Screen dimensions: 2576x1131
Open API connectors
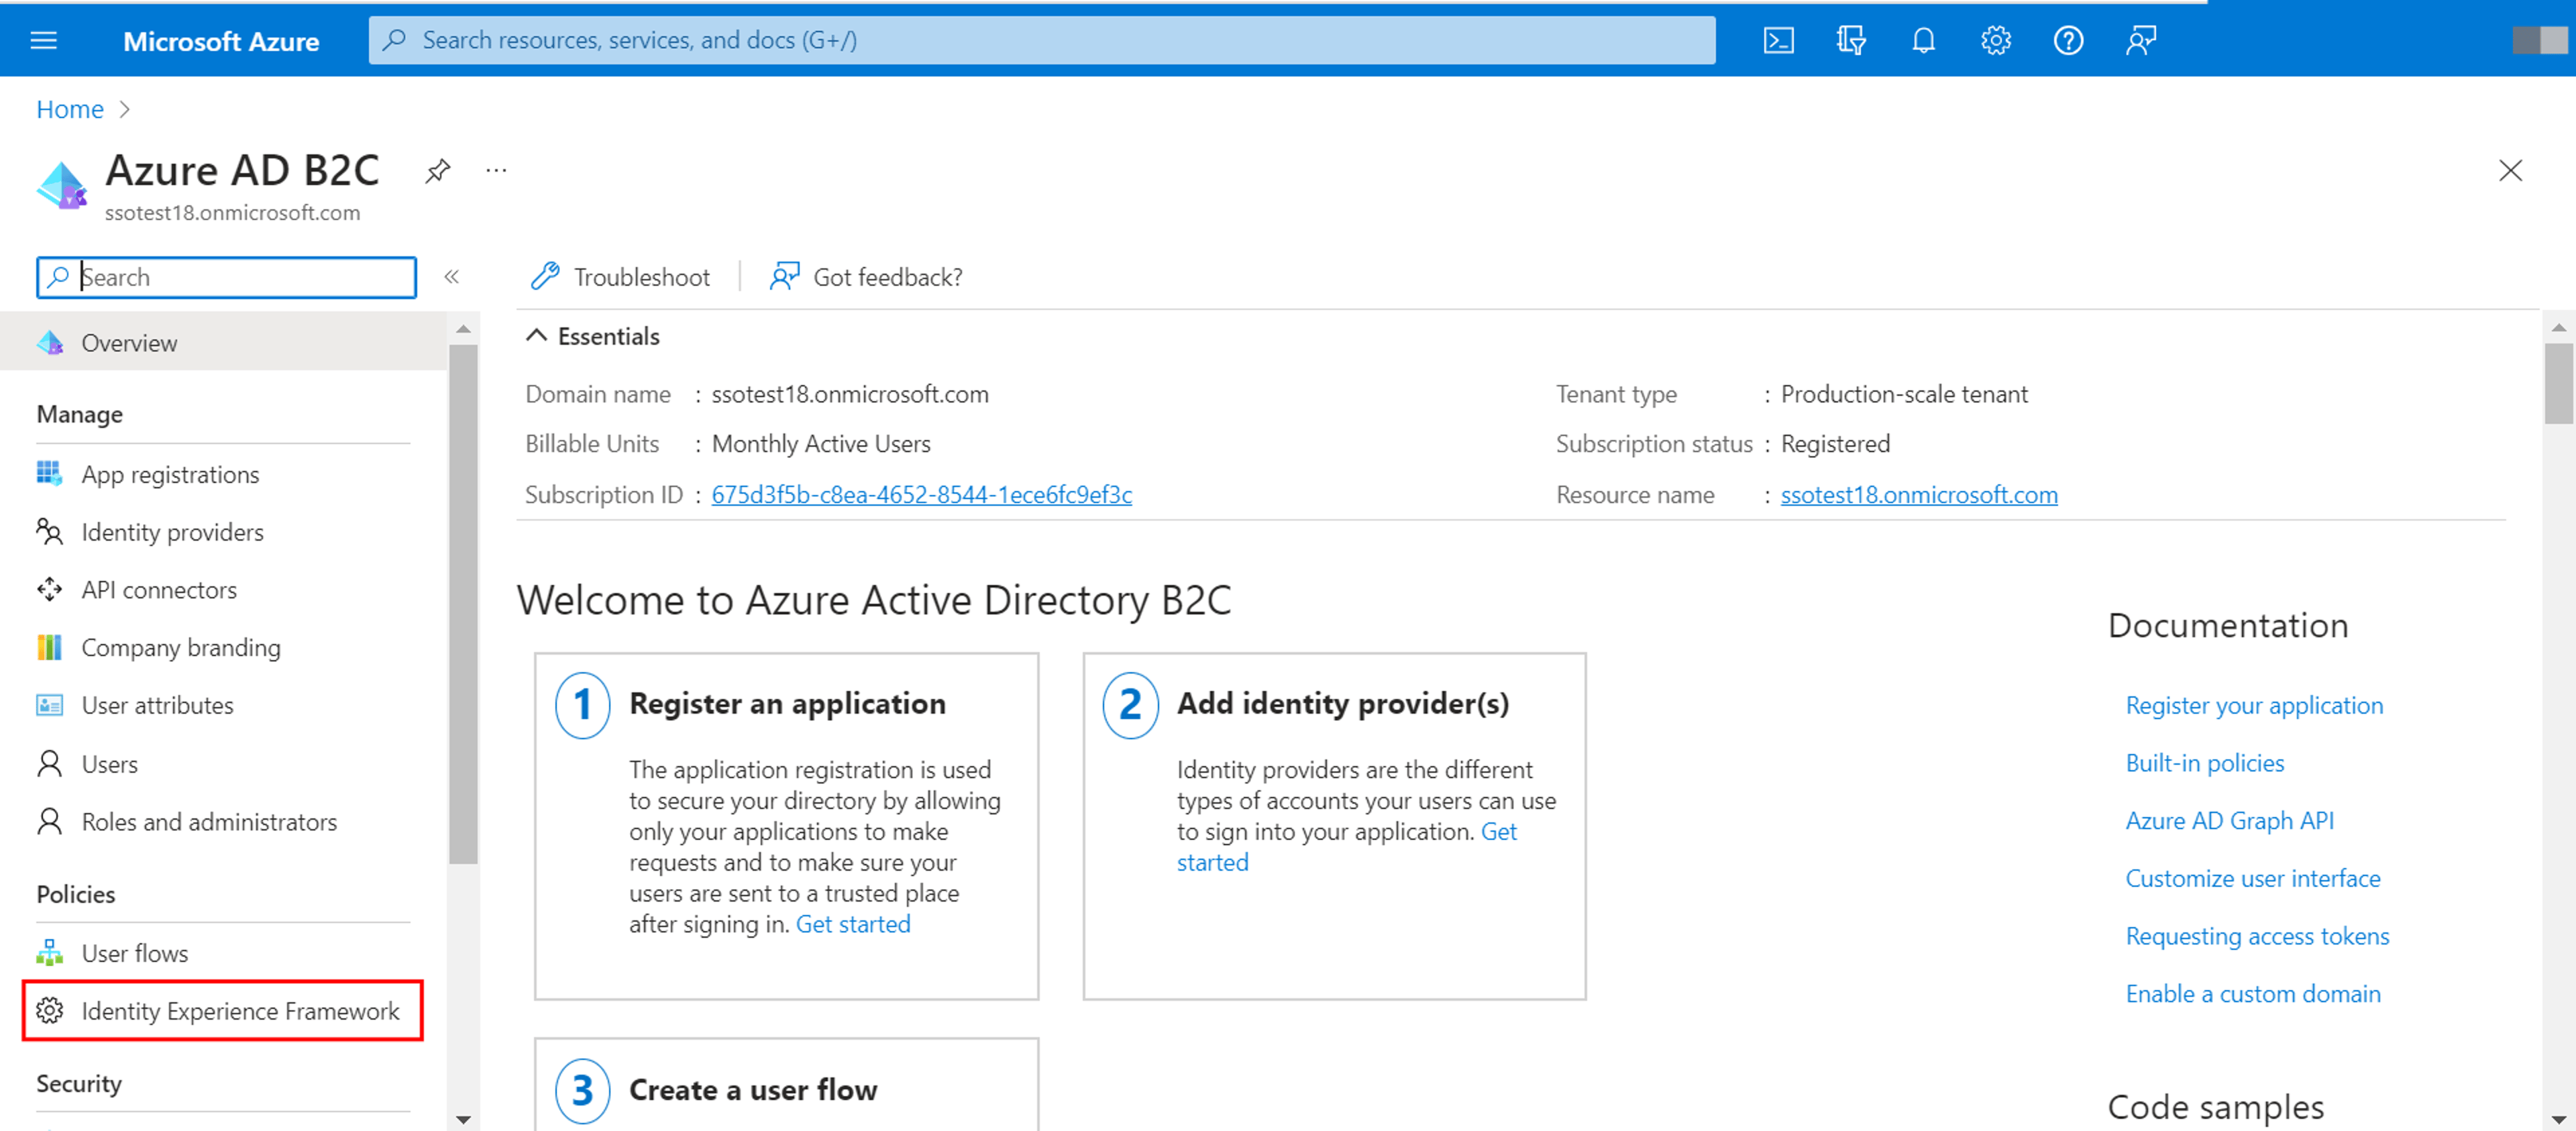tap(159, 590)
